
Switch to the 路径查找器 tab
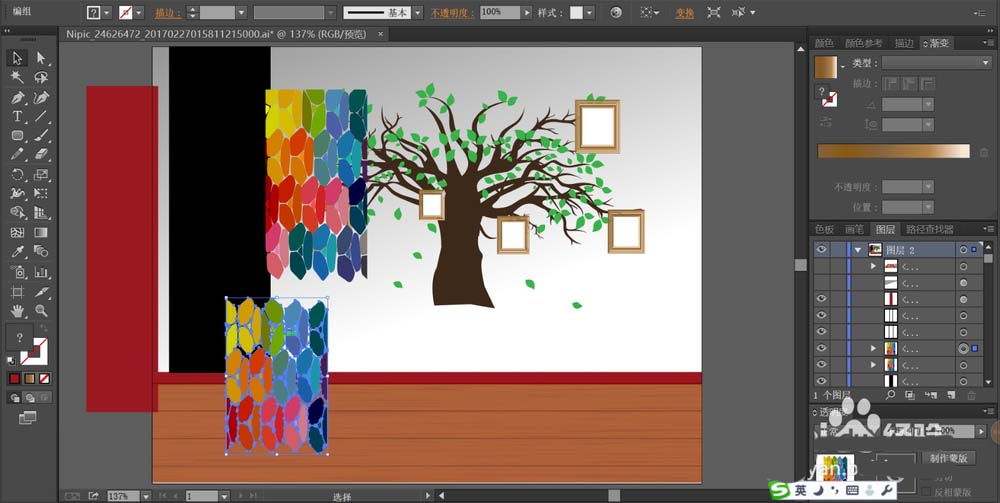(x=930, y=230)
